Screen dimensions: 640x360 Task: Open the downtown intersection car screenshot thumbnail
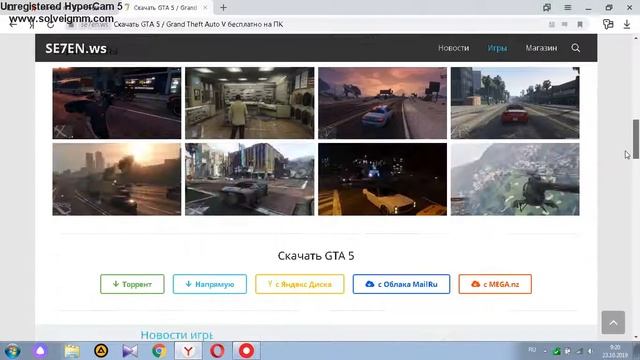coord(250,179)
